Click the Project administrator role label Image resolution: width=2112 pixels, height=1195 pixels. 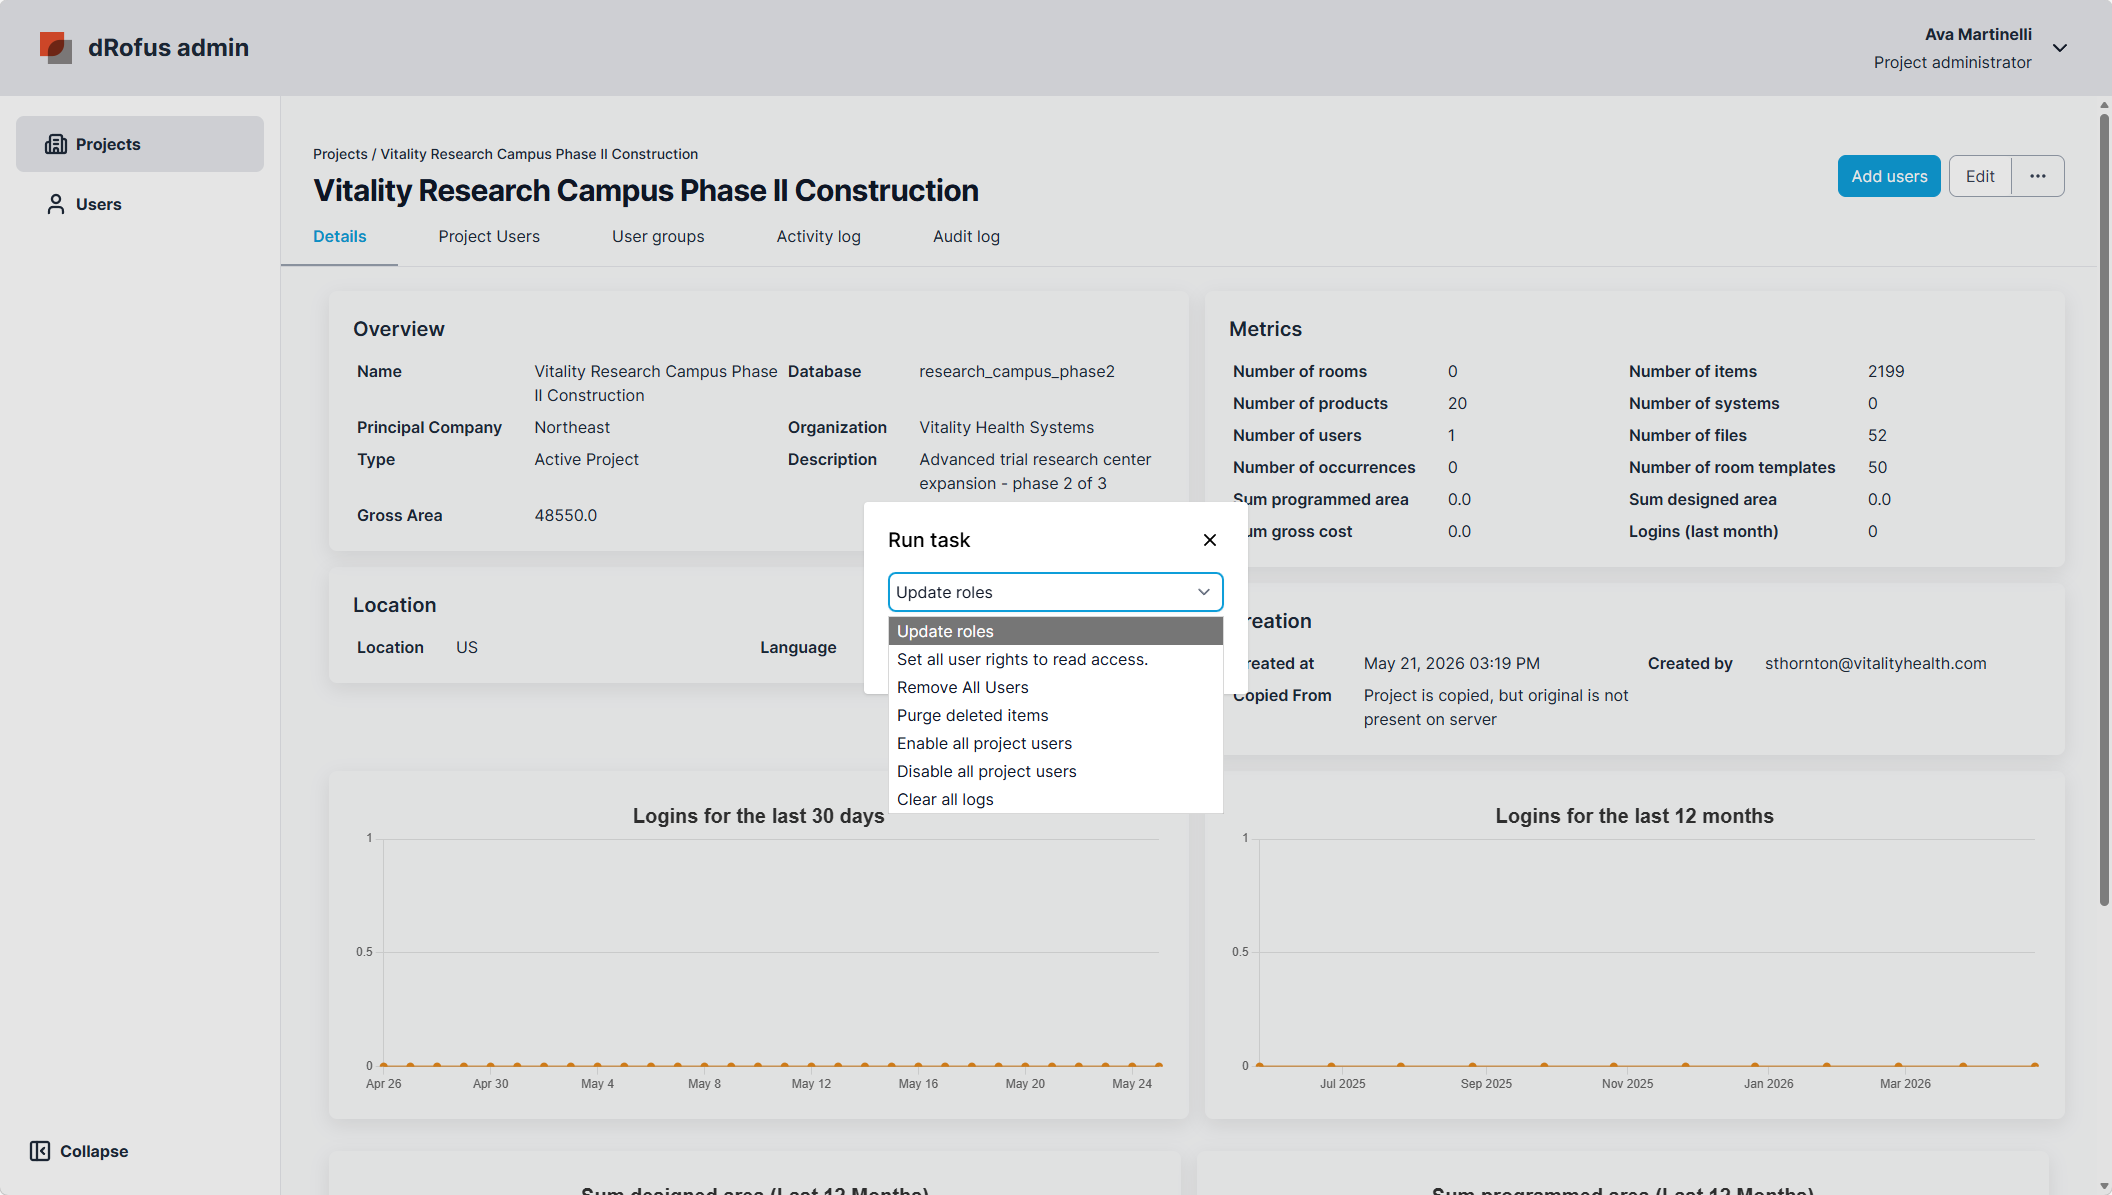tap(1953, 62)
